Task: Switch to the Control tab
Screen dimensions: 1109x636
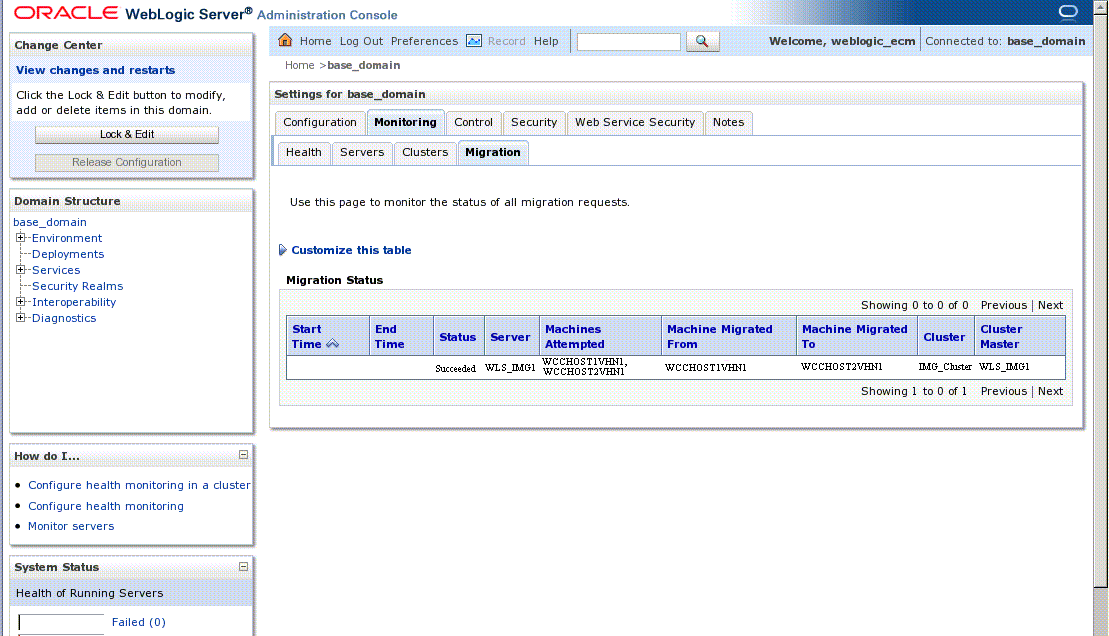Action: [x=473, y=122]
